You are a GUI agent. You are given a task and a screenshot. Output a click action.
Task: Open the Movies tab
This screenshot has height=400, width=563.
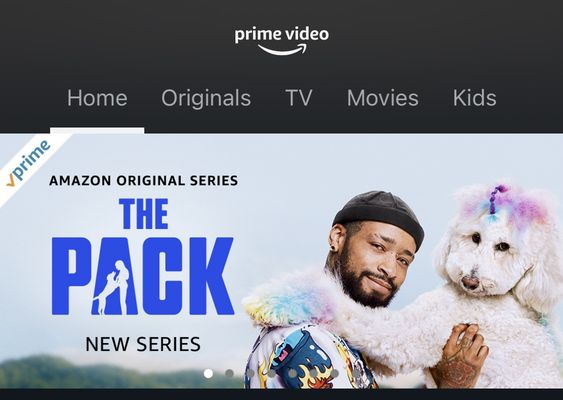383,98
